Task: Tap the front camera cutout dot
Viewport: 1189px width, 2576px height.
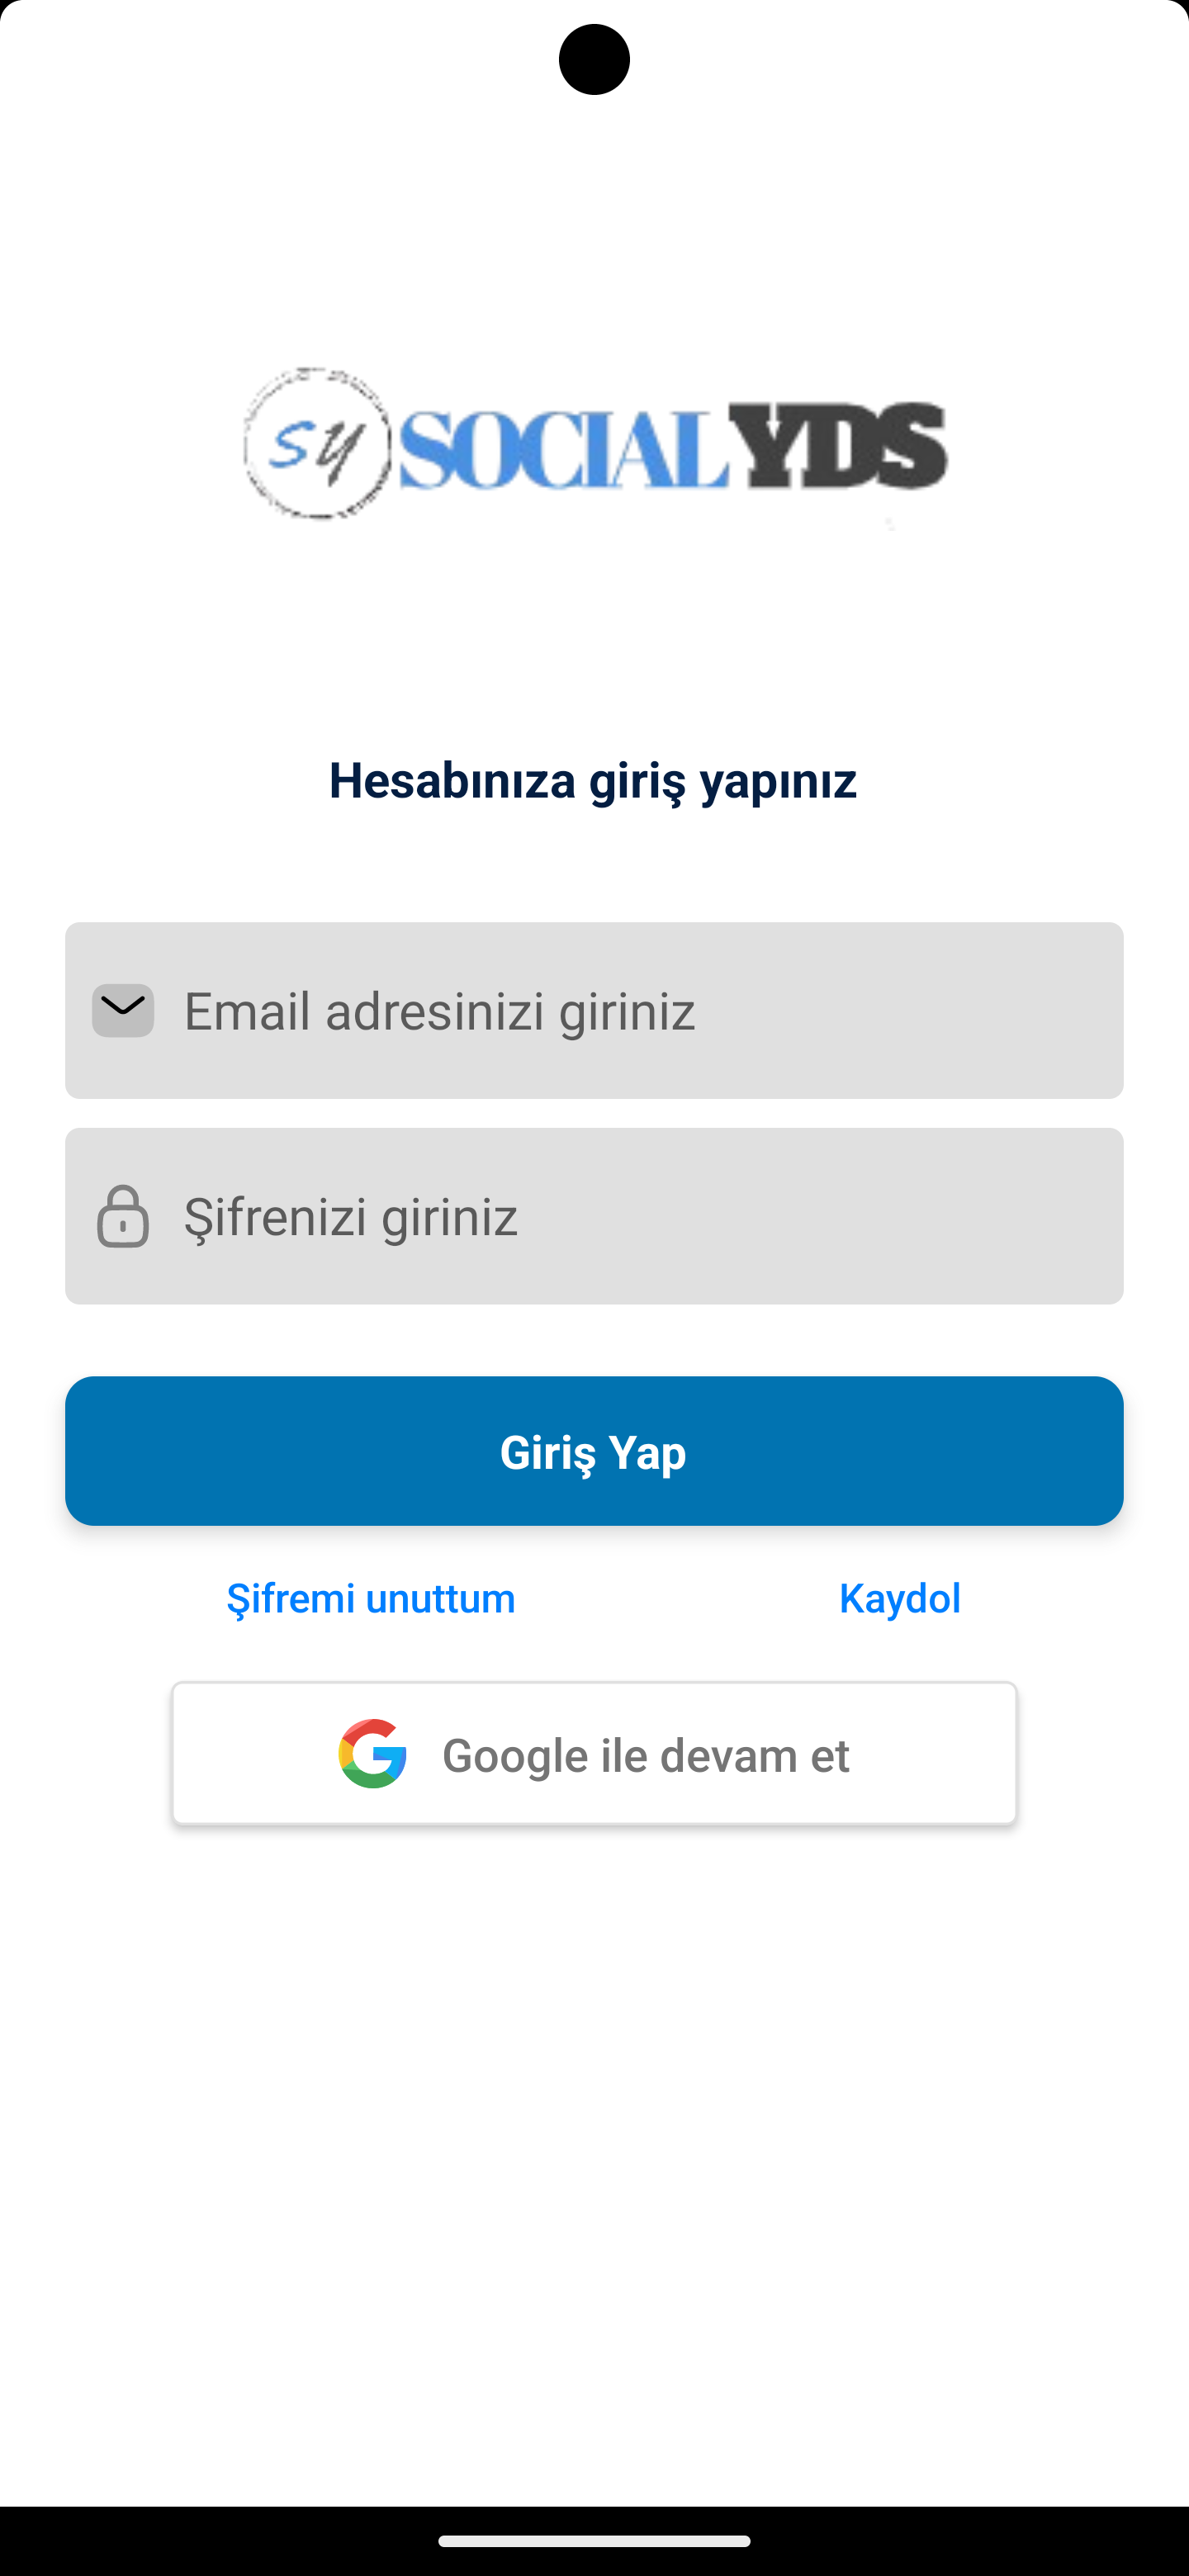Action: (594, 60)
